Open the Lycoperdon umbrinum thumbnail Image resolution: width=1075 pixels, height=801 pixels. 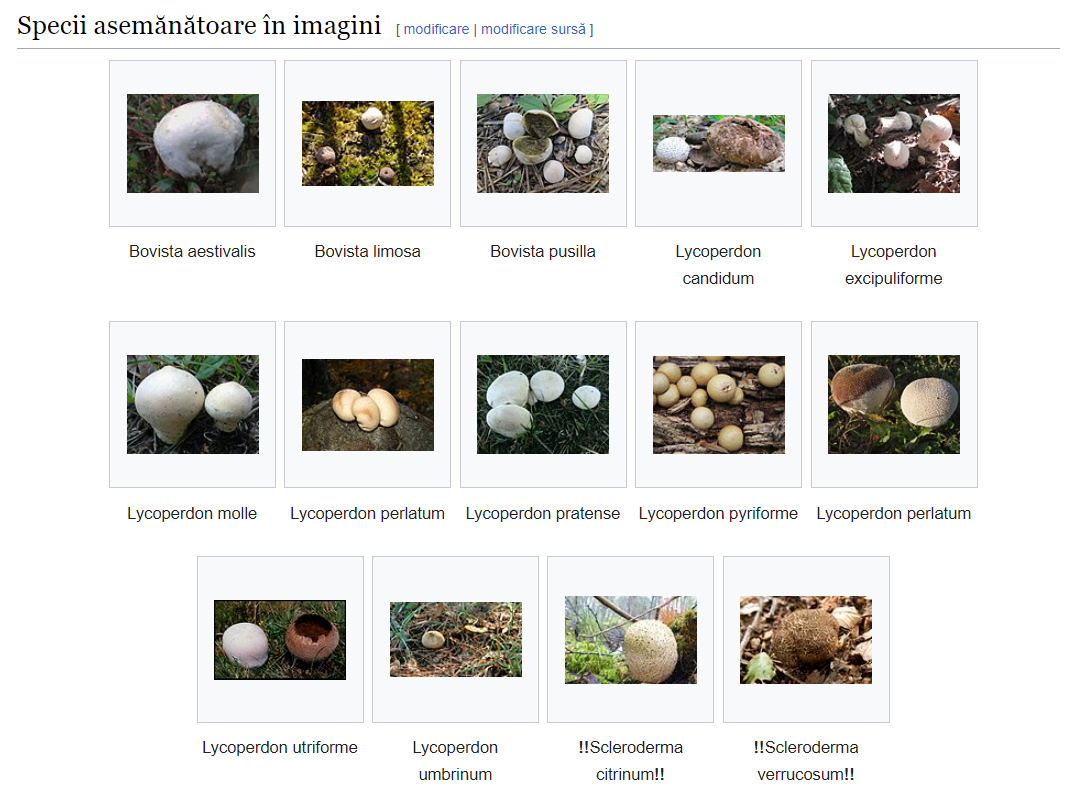pos(455,639)
